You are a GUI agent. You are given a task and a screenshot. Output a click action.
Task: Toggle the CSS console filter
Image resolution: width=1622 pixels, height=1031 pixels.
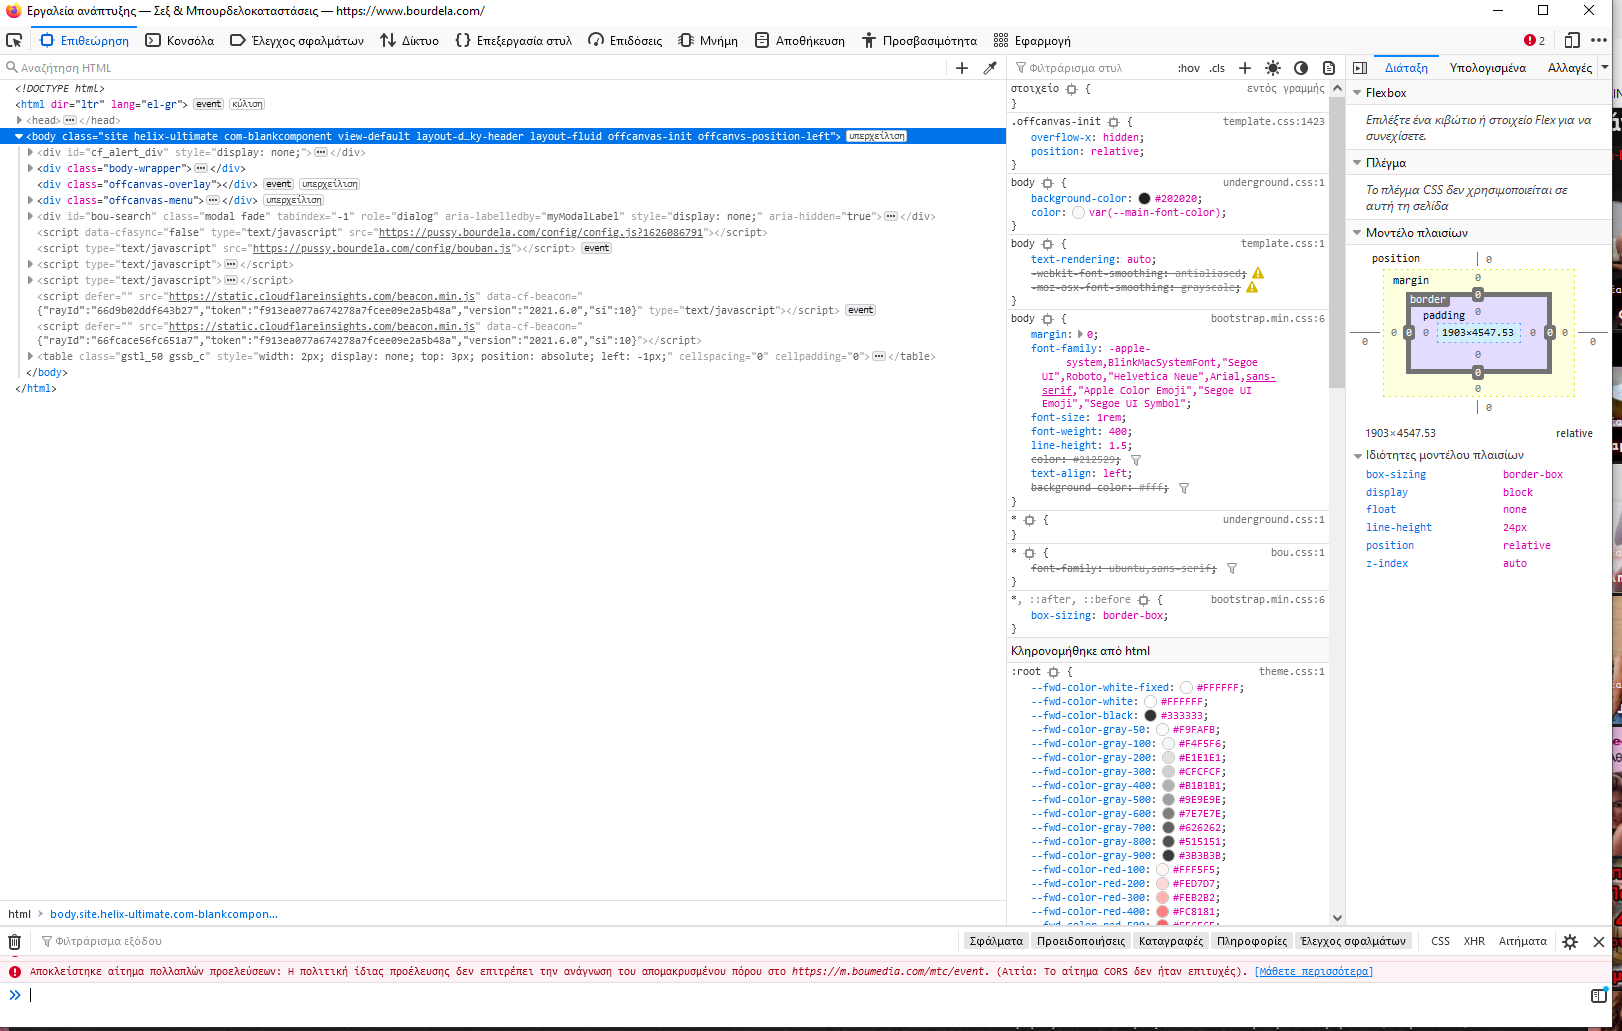click(x=1440, y=941)
